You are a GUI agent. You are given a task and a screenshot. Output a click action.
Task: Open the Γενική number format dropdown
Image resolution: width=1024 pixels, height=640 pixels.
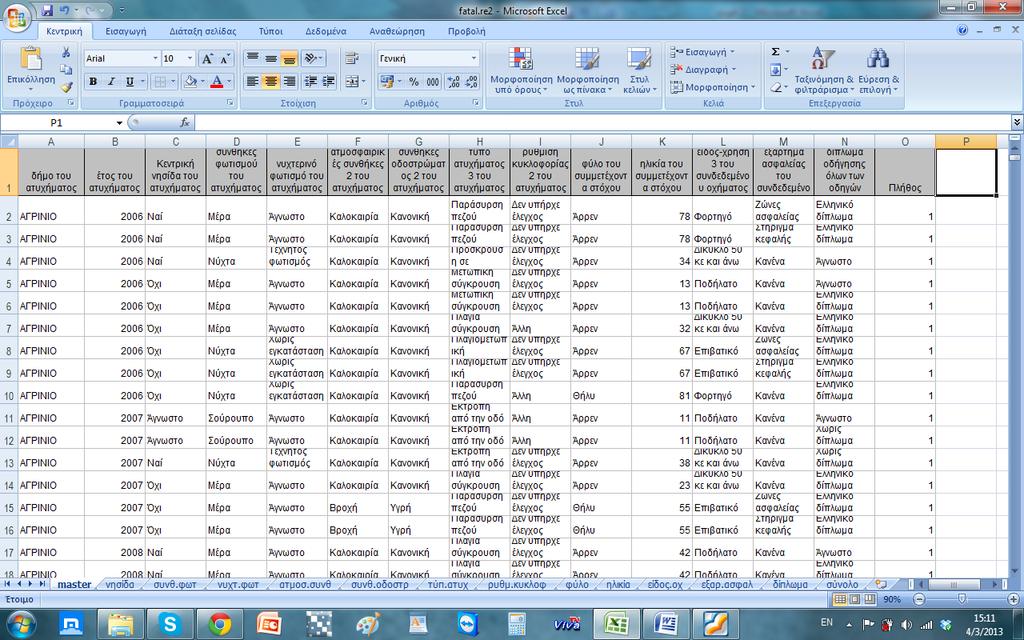[x=474, y=58]
